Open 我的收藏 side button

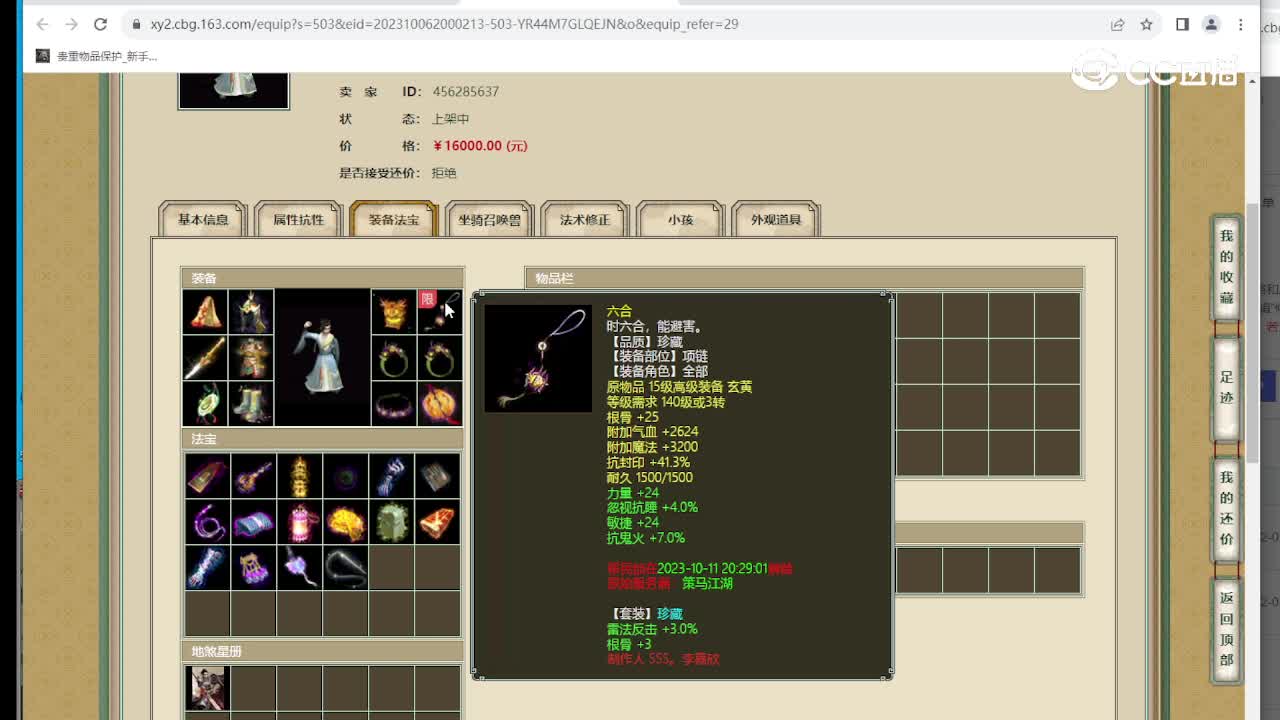click(1227, 267)
